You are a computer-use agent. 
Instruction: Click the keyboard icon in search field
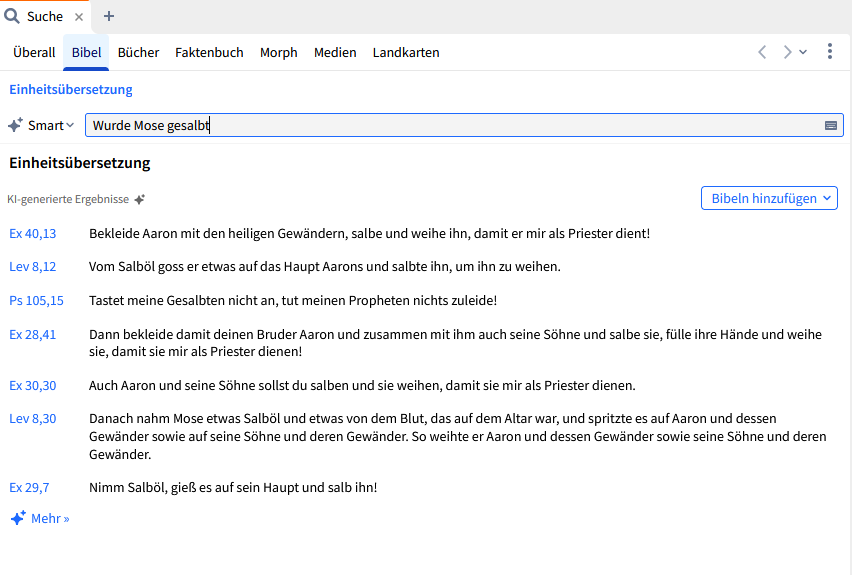tap(831, 126)
